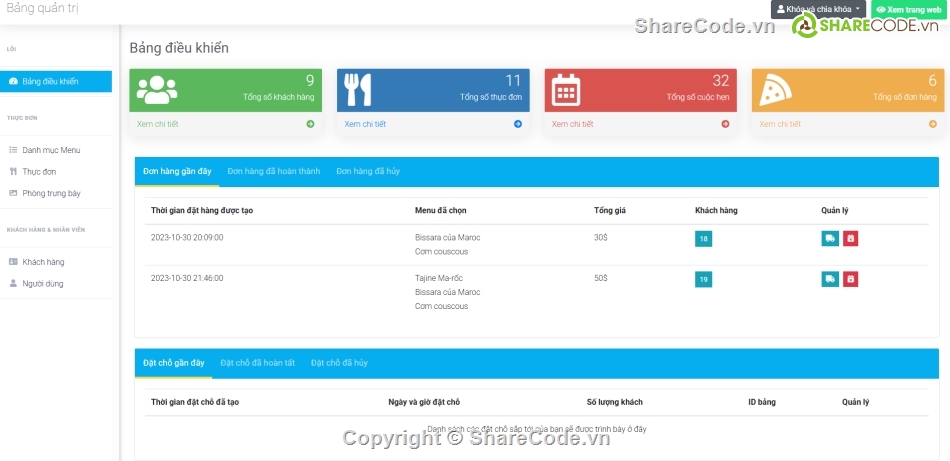Click the truck delivery icon for the 30$ order

tap(830, 239)
